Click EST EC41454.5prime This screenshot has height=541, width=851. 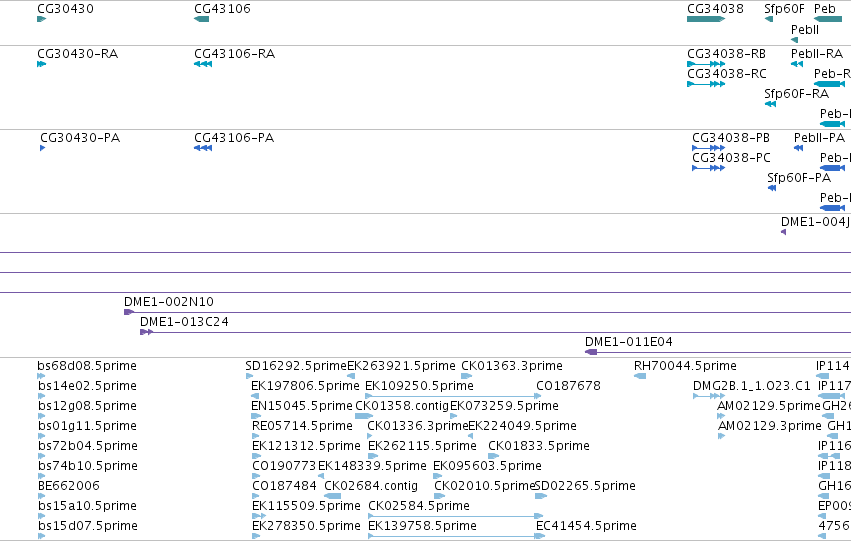[x=586, y=526]
